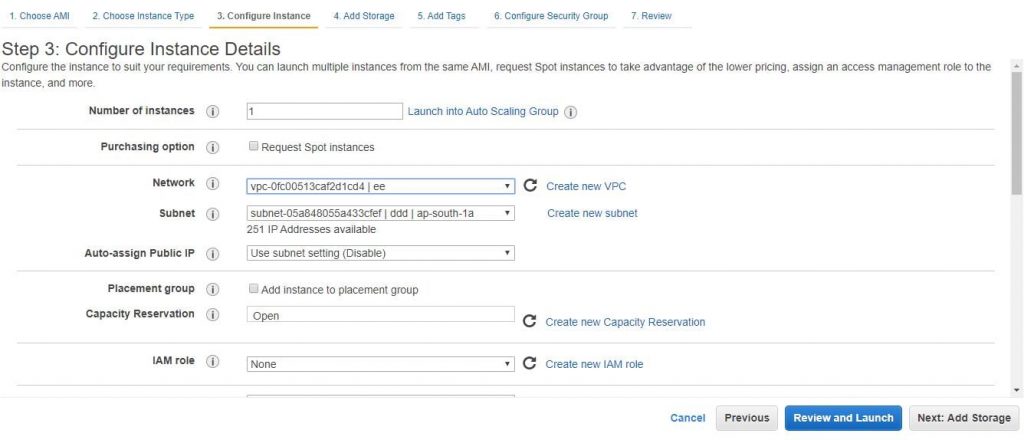
Task: Open the IAM role dropdown
Action: point(381,364)
